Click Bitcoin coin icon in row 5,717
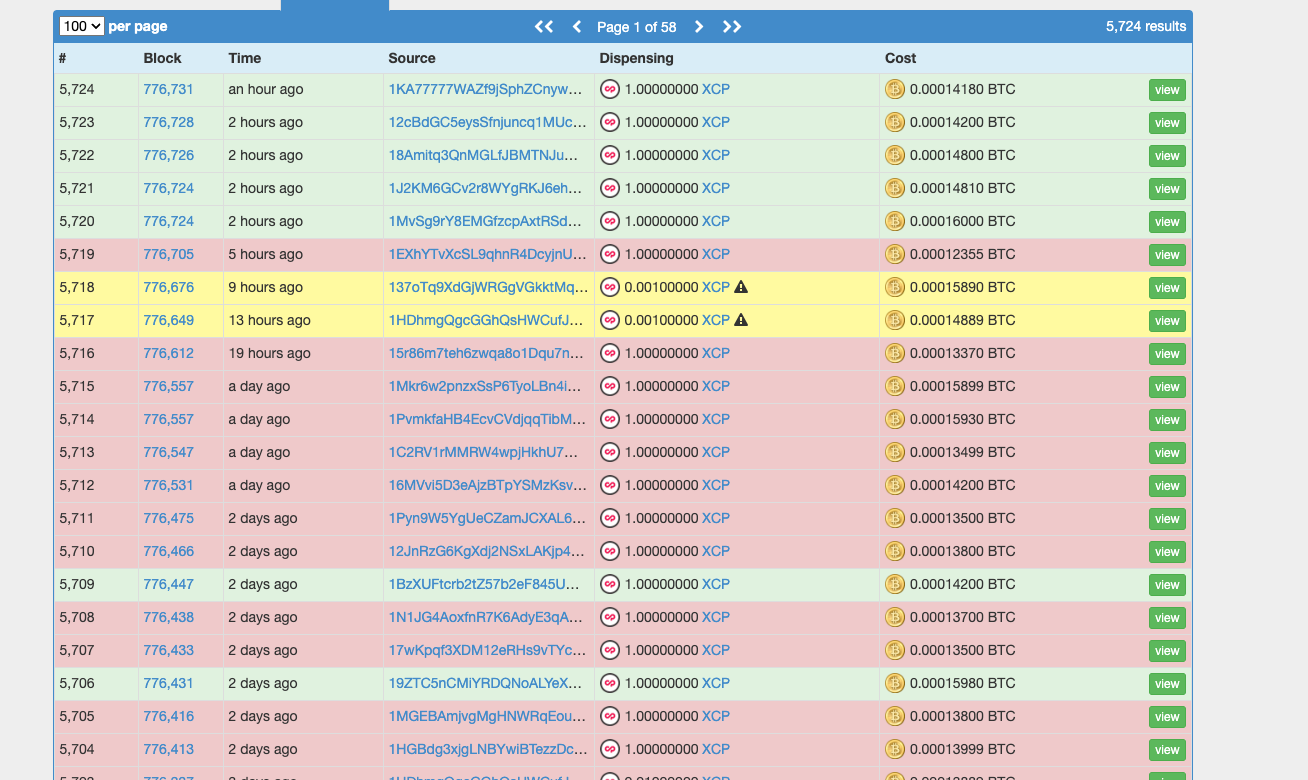 [895, 320]
